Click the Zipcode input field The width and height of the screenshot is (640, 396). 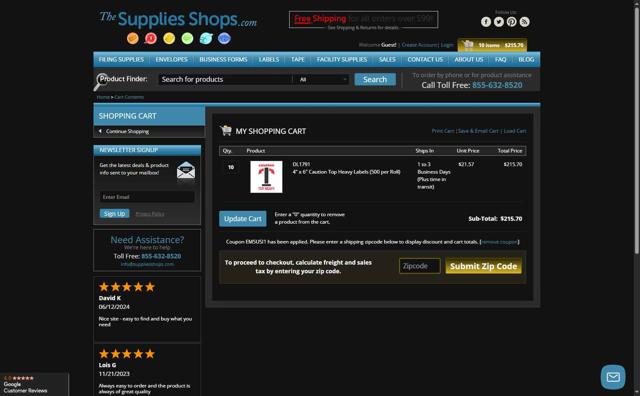click(x=420, y=266)
